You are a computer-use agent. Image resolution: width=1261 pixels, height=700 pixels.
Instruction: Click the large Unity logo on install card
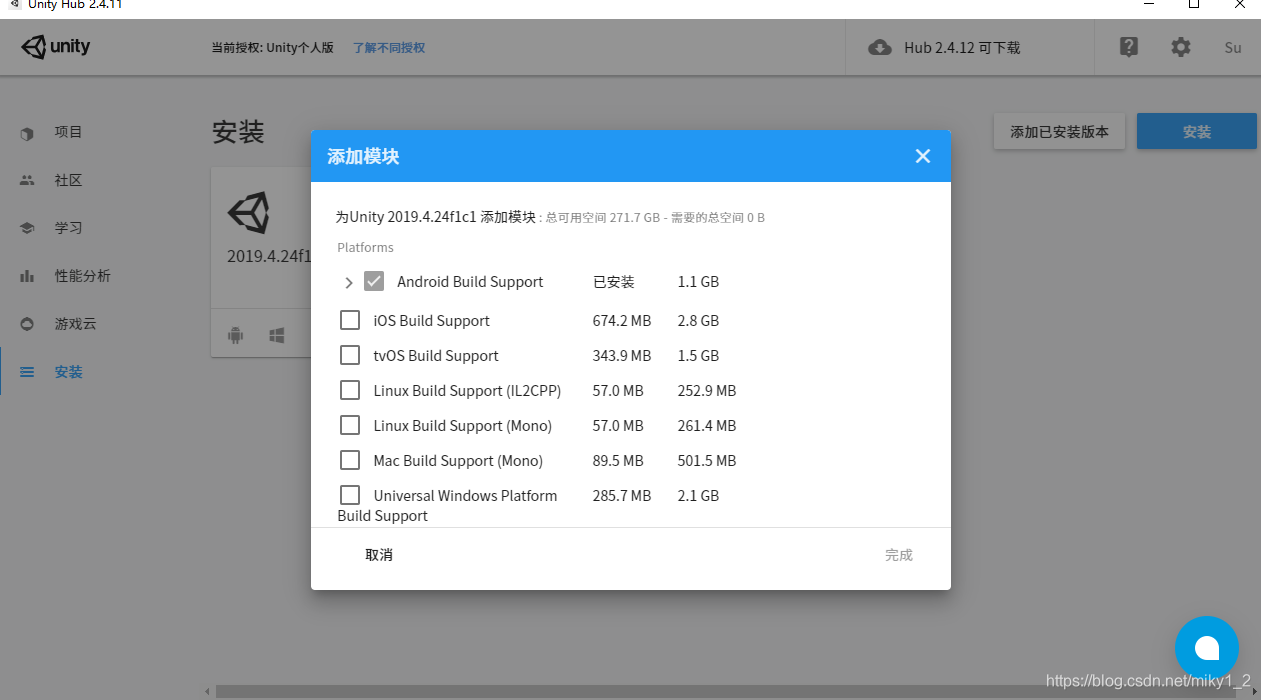248,212
